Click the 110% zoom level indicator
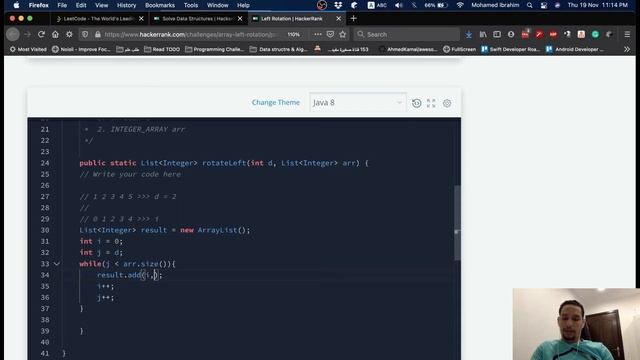 pos(293,35)
